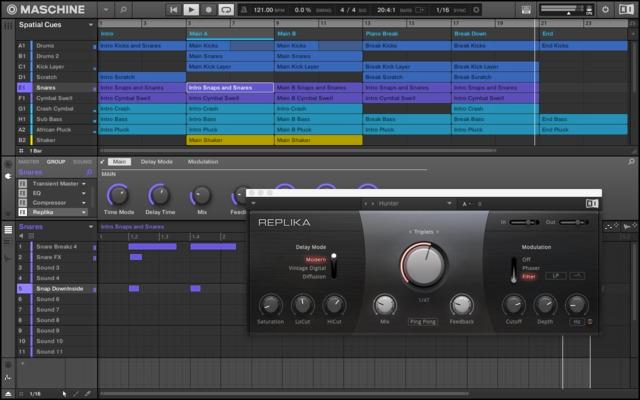
Task: Click the NI logo in the header
Action: point(626,9)
